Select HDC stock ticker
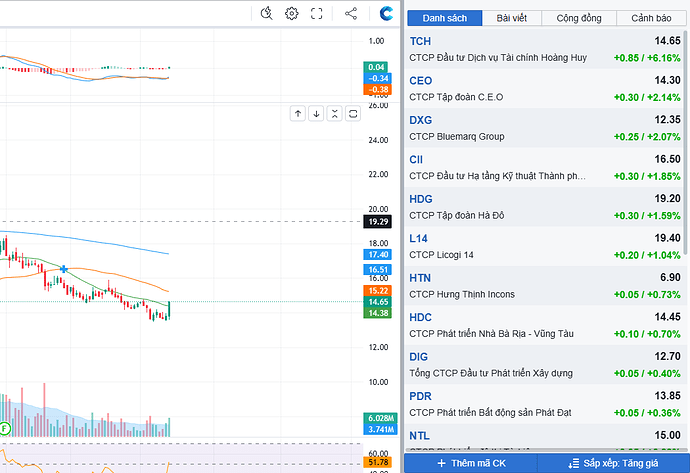 point(420,317)
